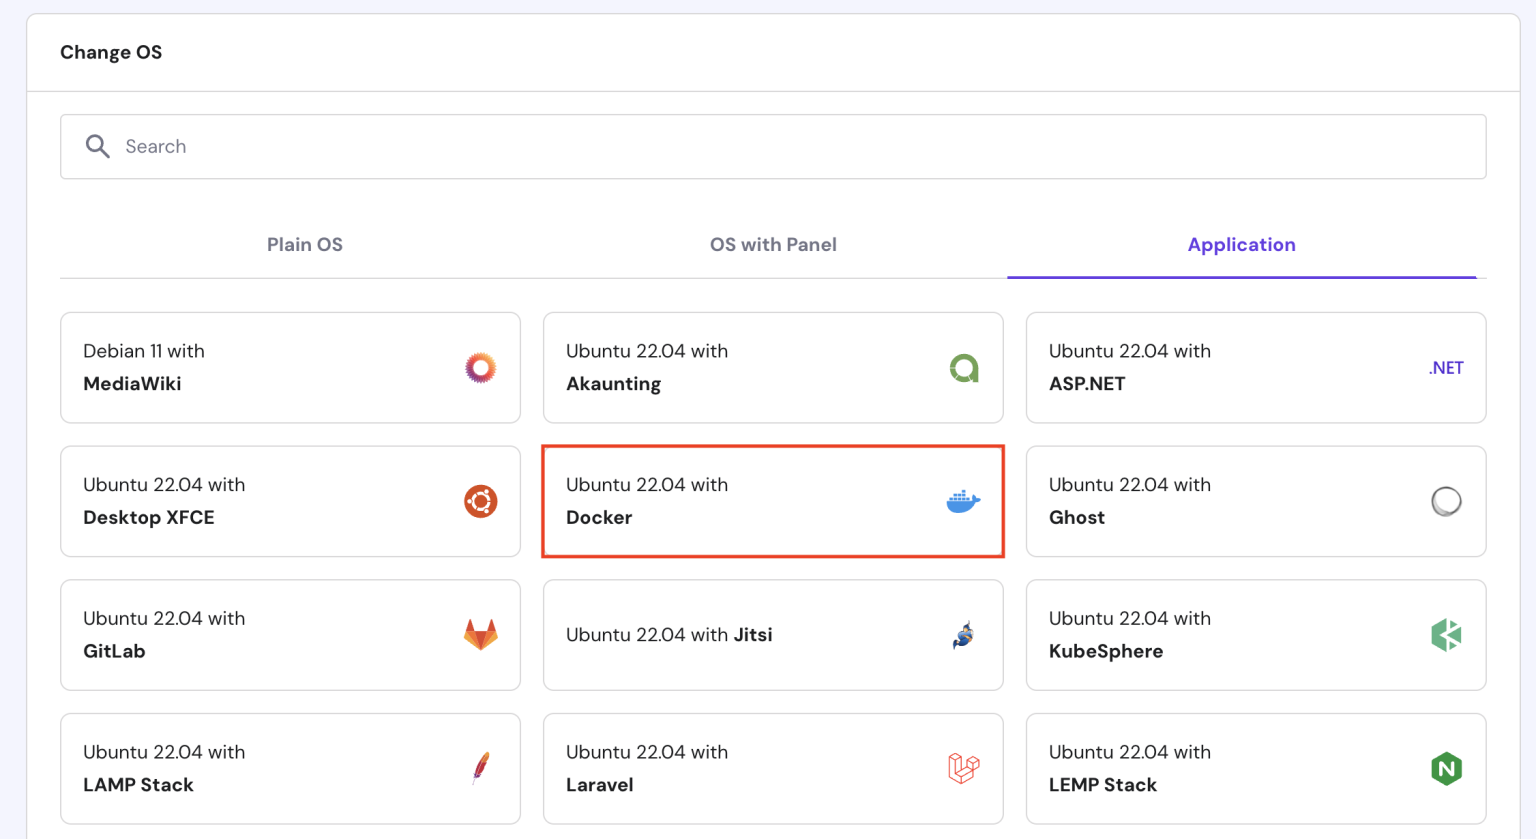
Task: Click the MediaWiki sunburst icon
Action: pos(480,368)
